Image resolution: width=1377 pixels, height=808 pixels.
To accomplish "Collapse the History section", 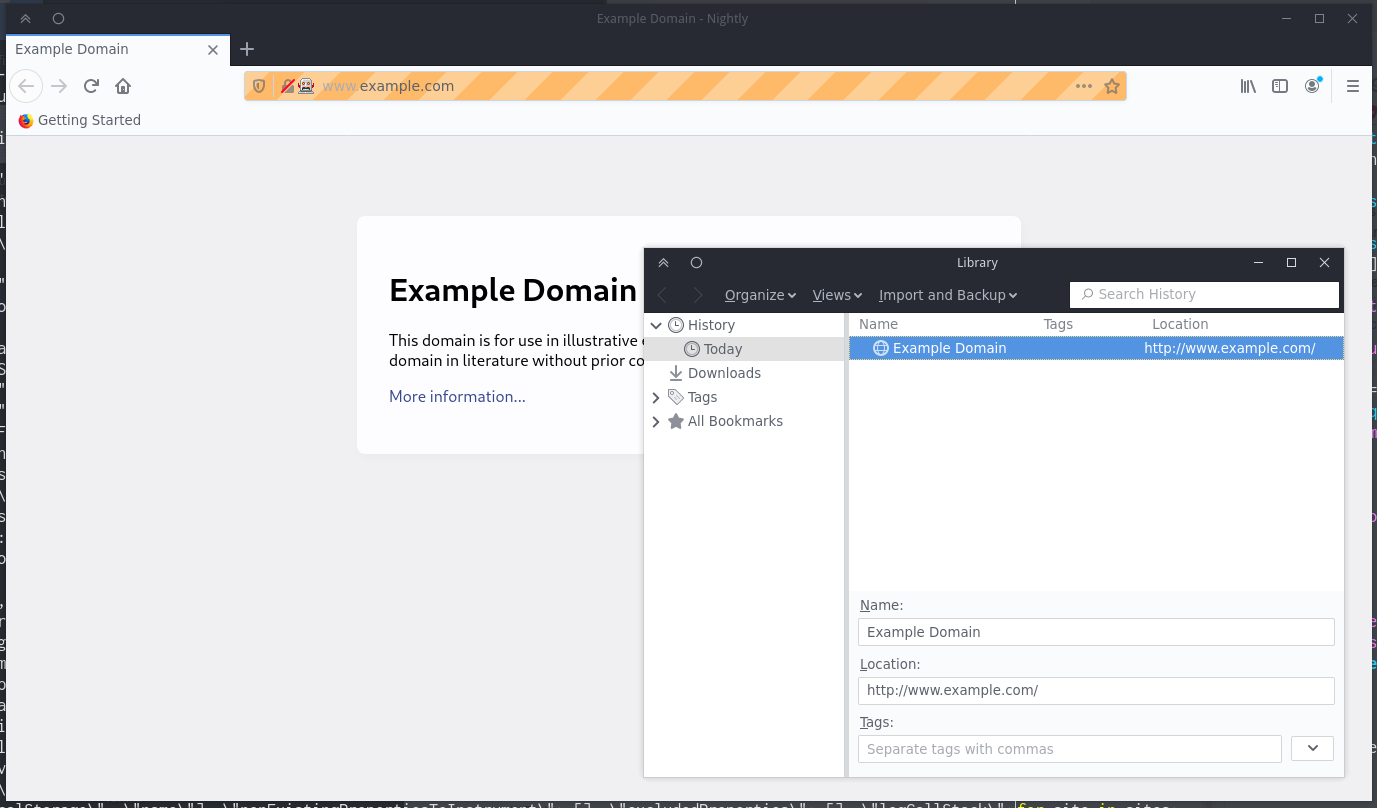I will [x=657, y=325].
